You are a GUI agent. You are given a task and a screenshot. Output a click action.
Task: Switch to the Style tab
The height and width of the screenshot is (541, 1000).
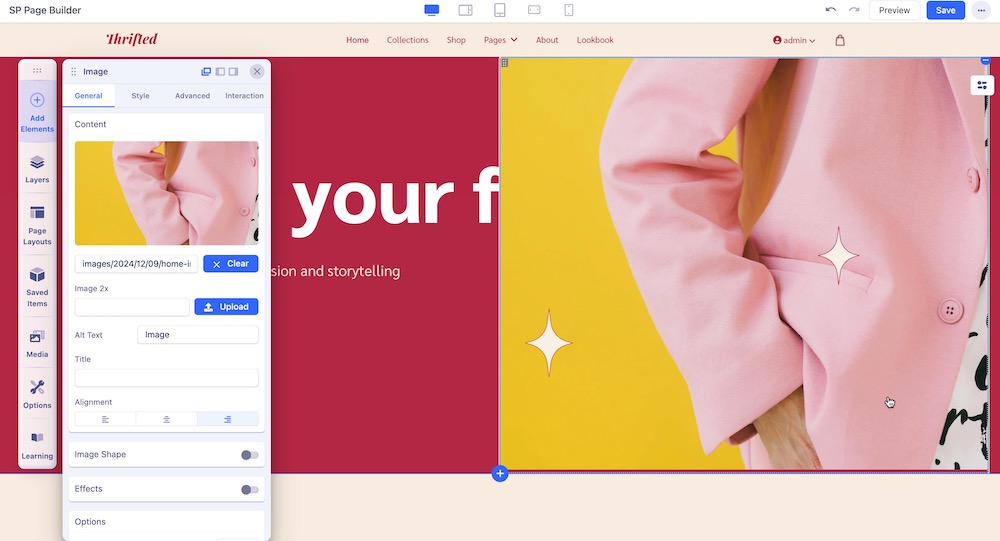[x=140, y=96]
